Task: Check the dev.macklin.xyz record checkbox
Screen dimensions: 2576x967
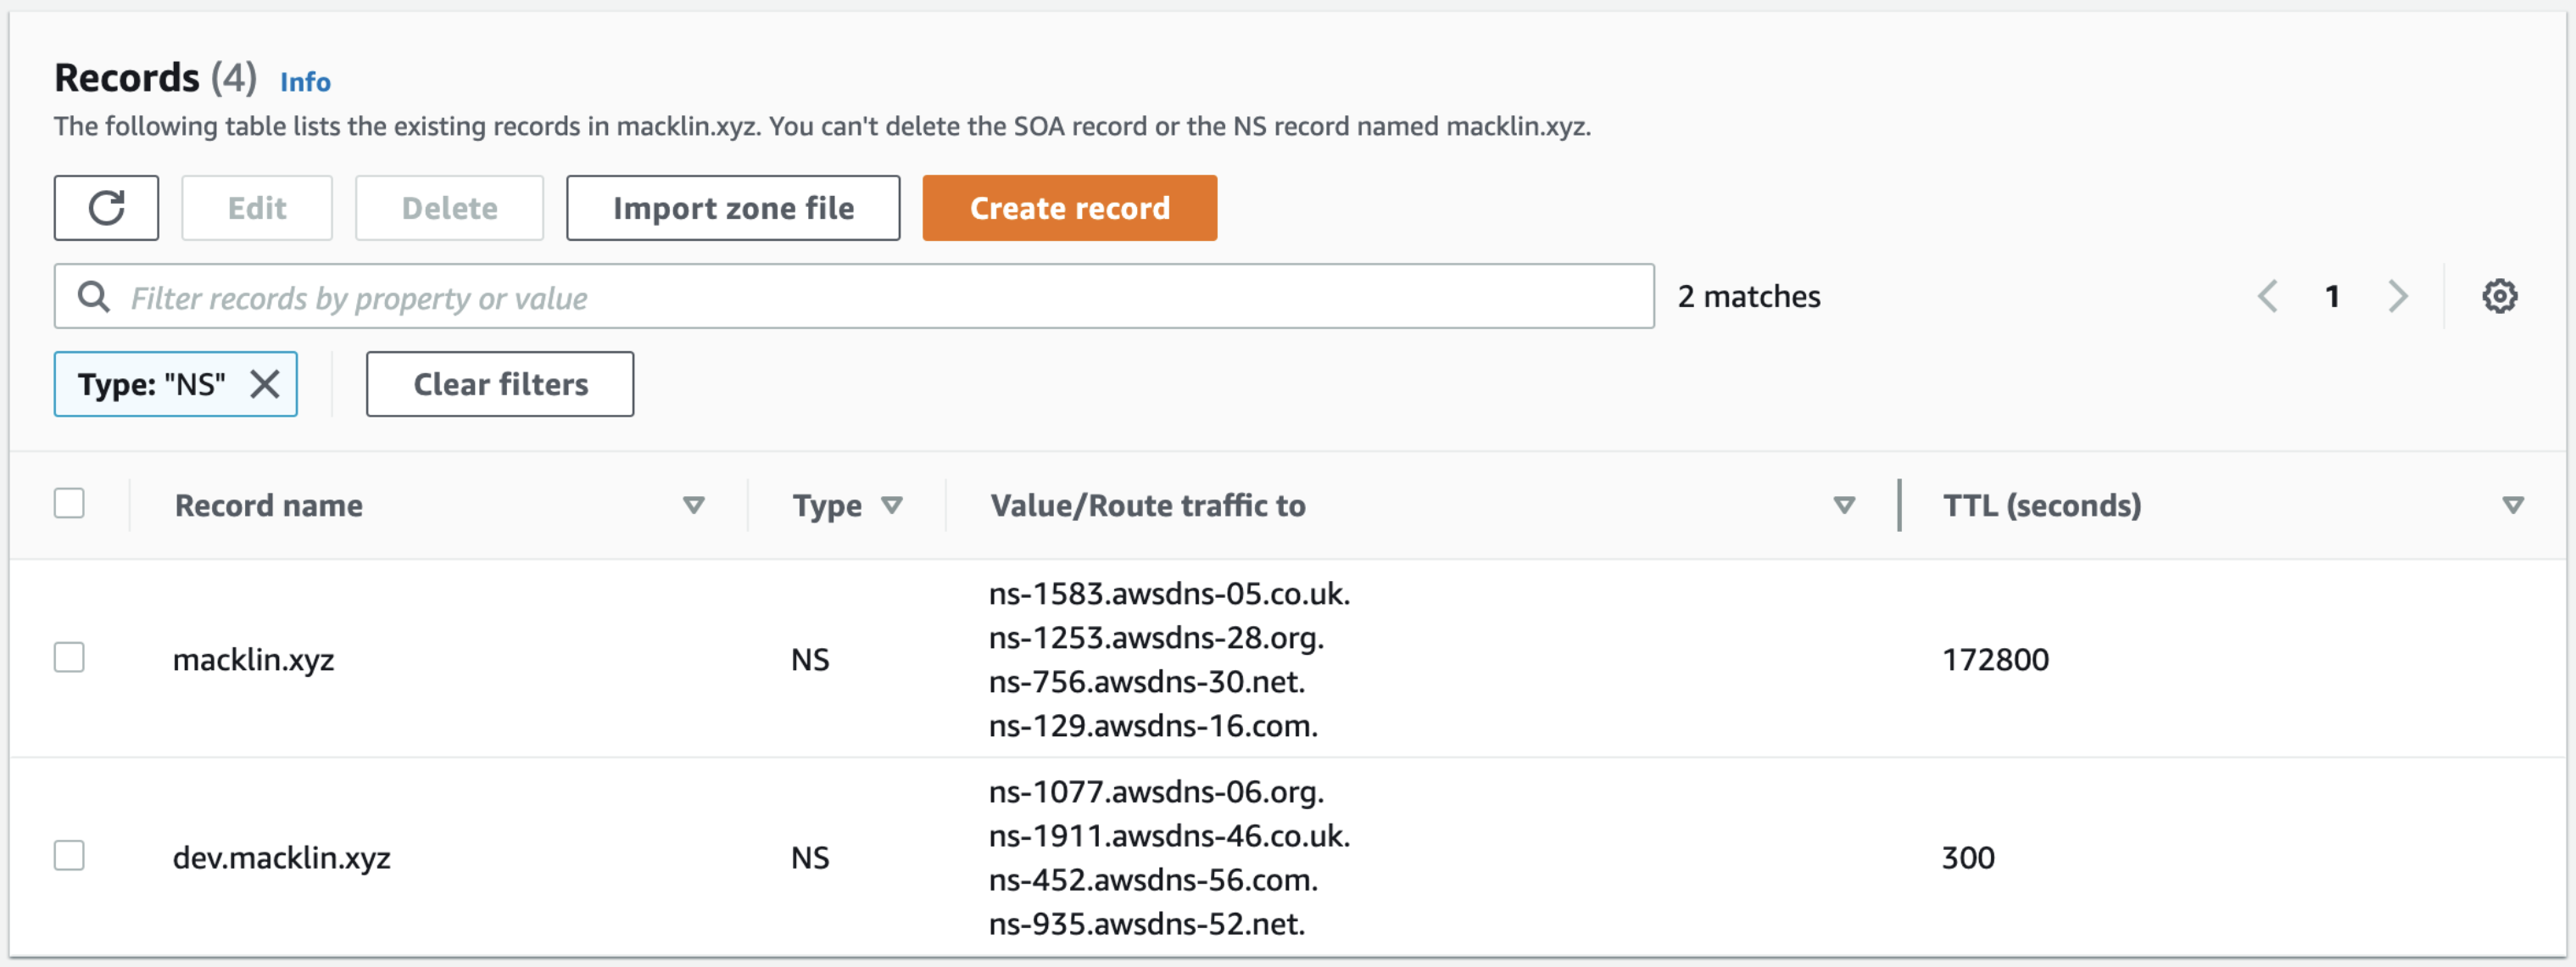Action: 69,856
